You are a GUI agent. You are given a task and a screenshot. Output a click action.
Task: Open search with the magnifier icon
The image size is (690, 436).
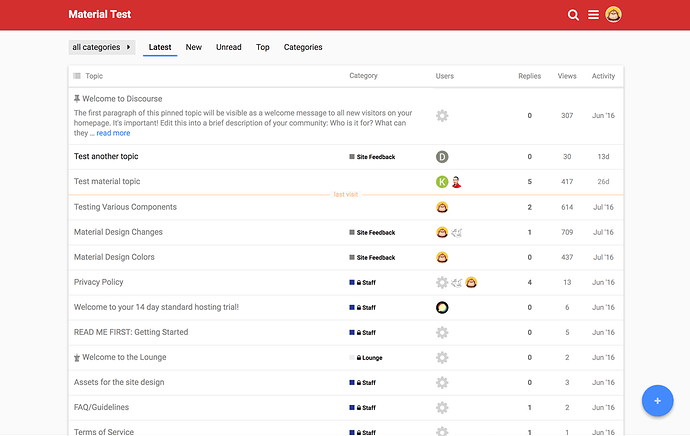tap(573, 15)
